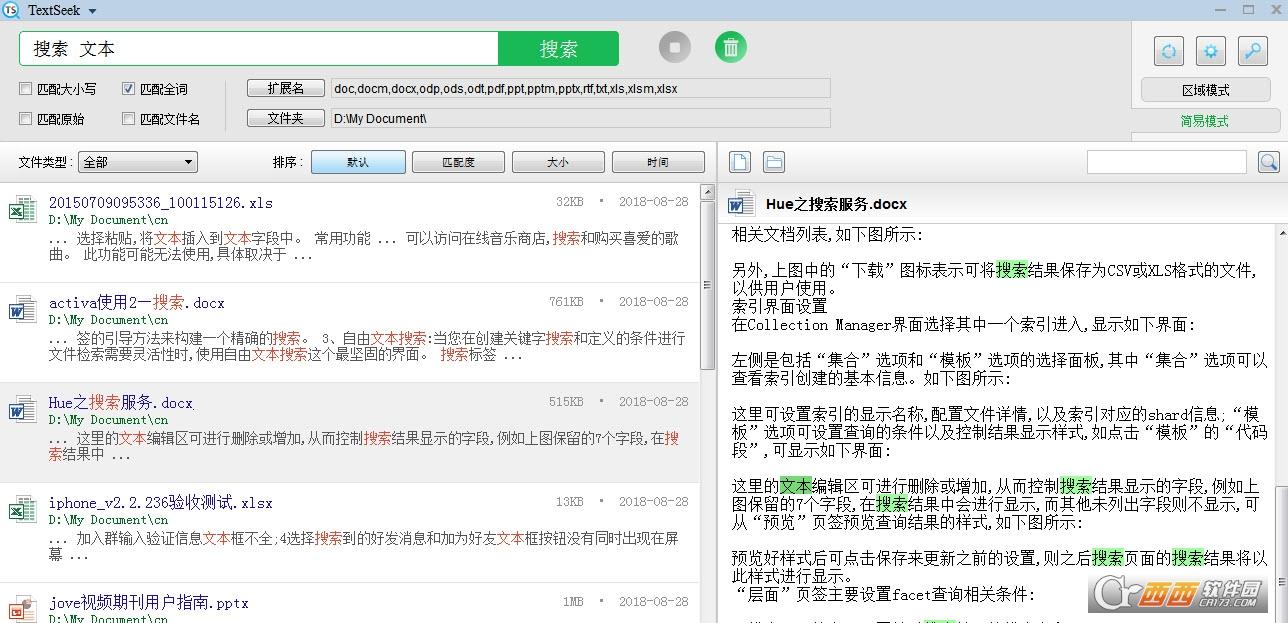Click the magnifier icon in preview panel

click(x=1270, y=161)
